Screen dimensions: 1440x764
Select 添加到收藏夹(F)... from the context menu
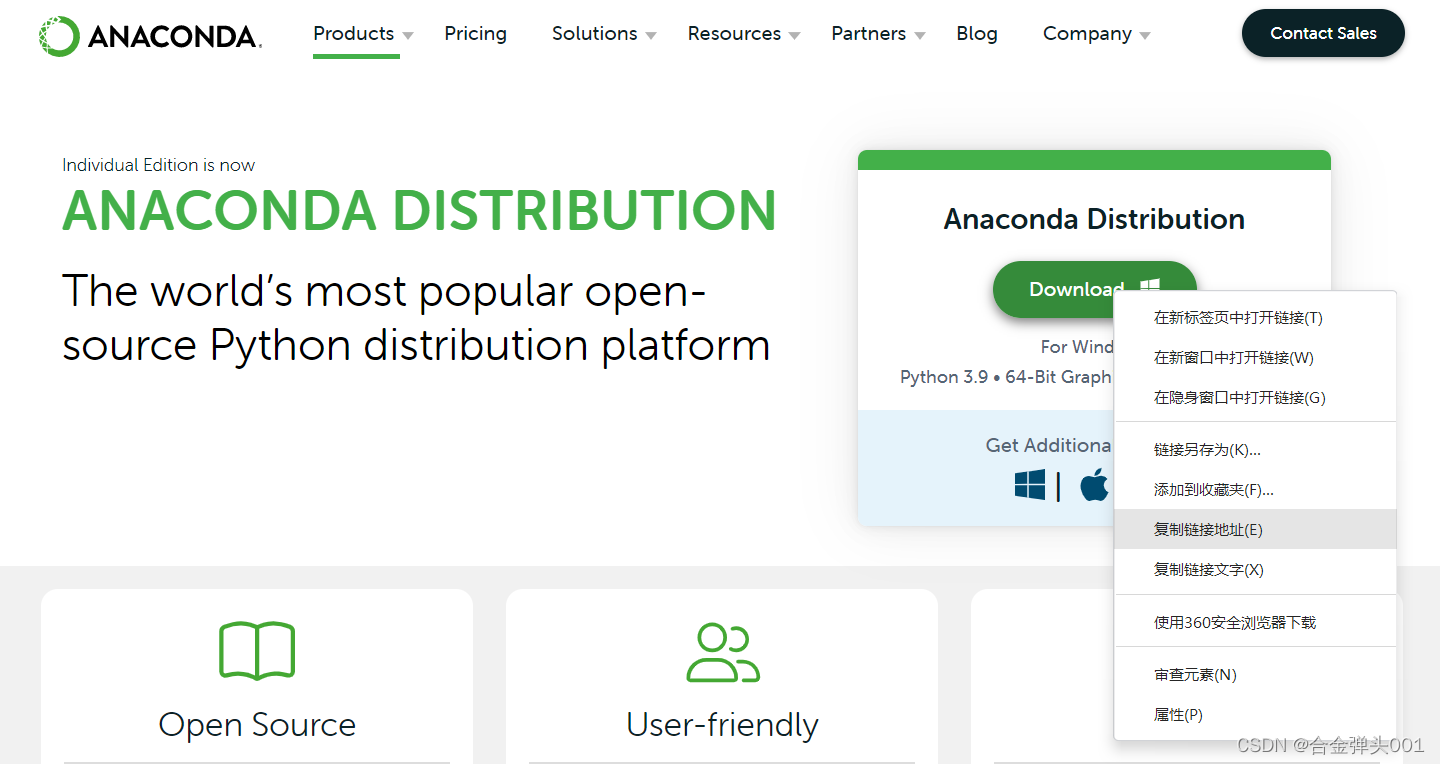click(1255, 489)
